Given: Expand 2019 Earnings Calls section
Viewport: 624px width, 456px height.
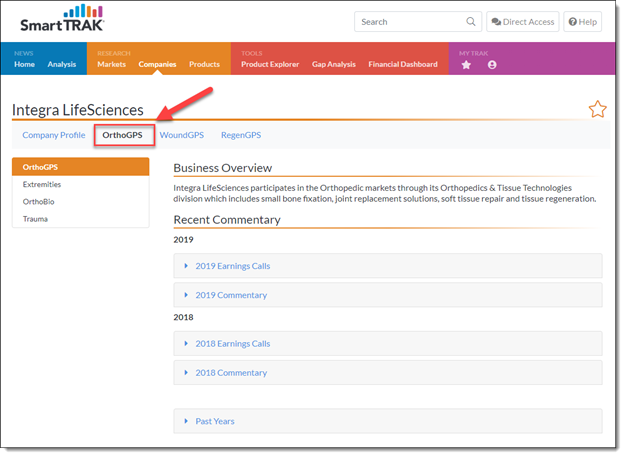Looking at the screenshot, I should [388, 266].
